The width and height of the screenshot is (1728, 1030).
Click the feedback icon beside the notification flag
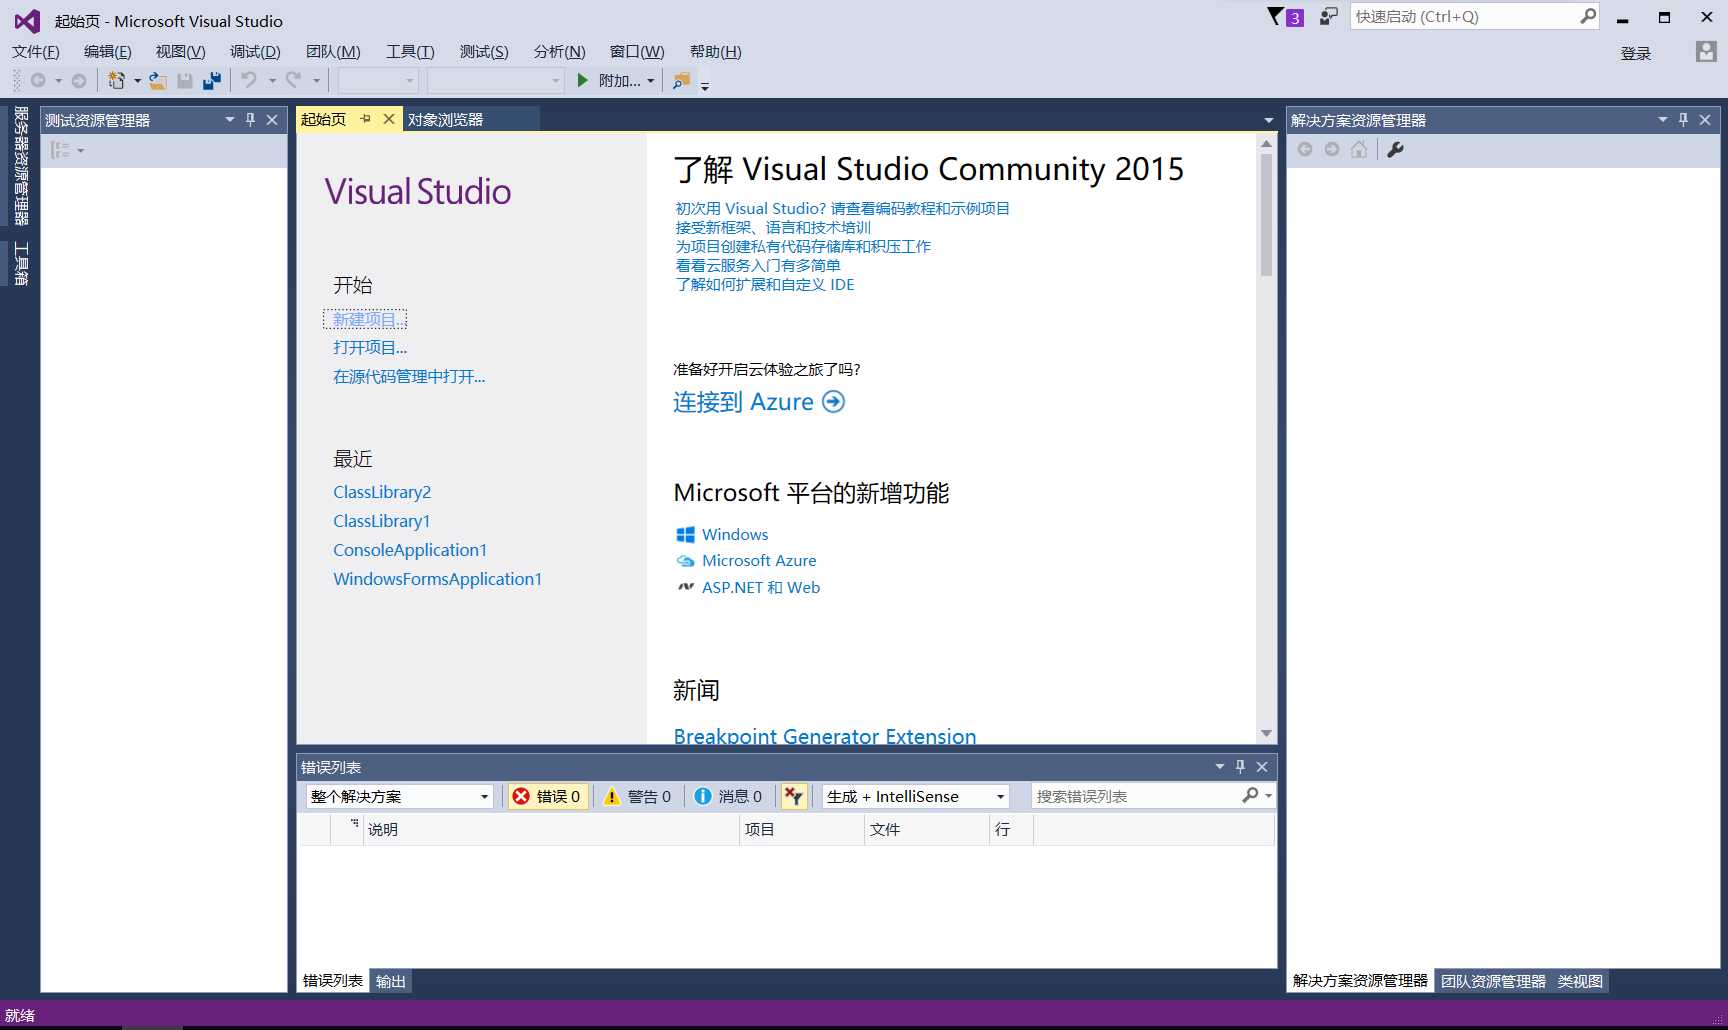click(1328, 16)
